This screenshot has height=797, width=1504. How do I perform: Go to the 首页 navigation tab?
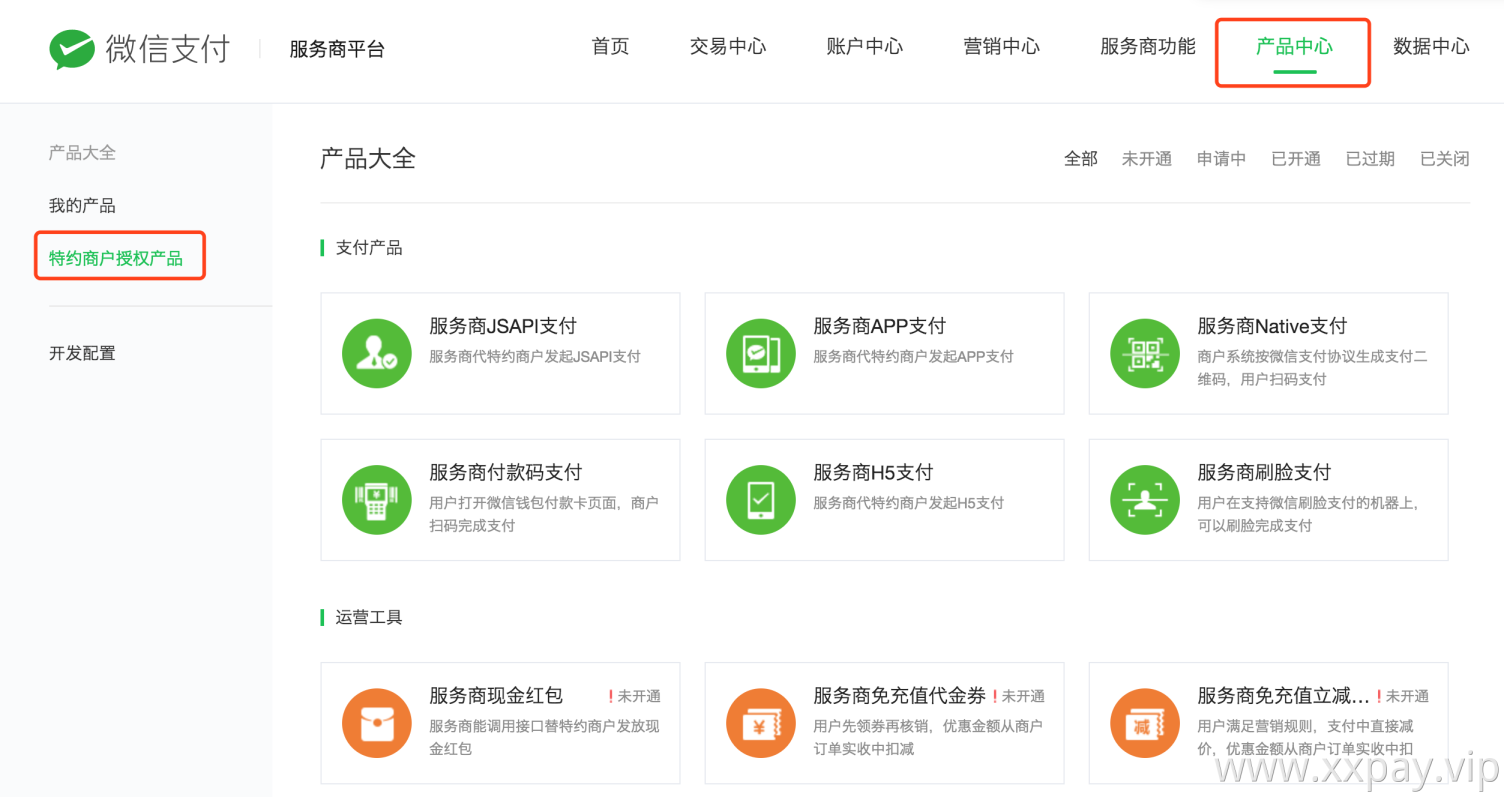click(610, 46)
